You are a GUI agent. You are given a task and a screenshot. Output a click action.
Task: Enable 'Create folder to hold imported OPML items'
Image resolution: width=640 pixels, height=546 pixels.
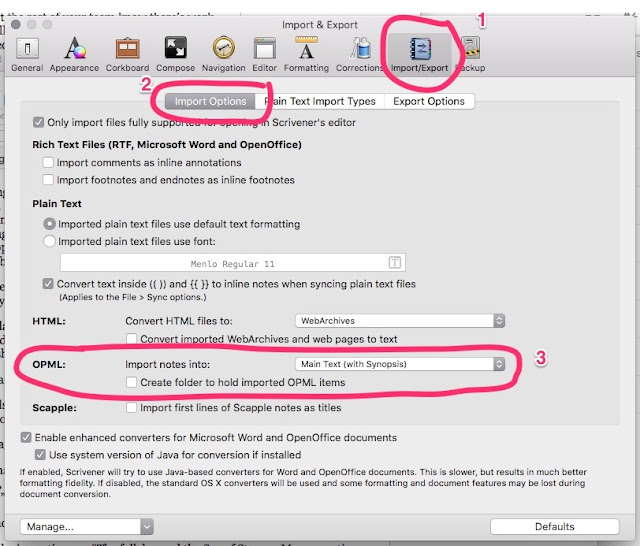(131, 382)
